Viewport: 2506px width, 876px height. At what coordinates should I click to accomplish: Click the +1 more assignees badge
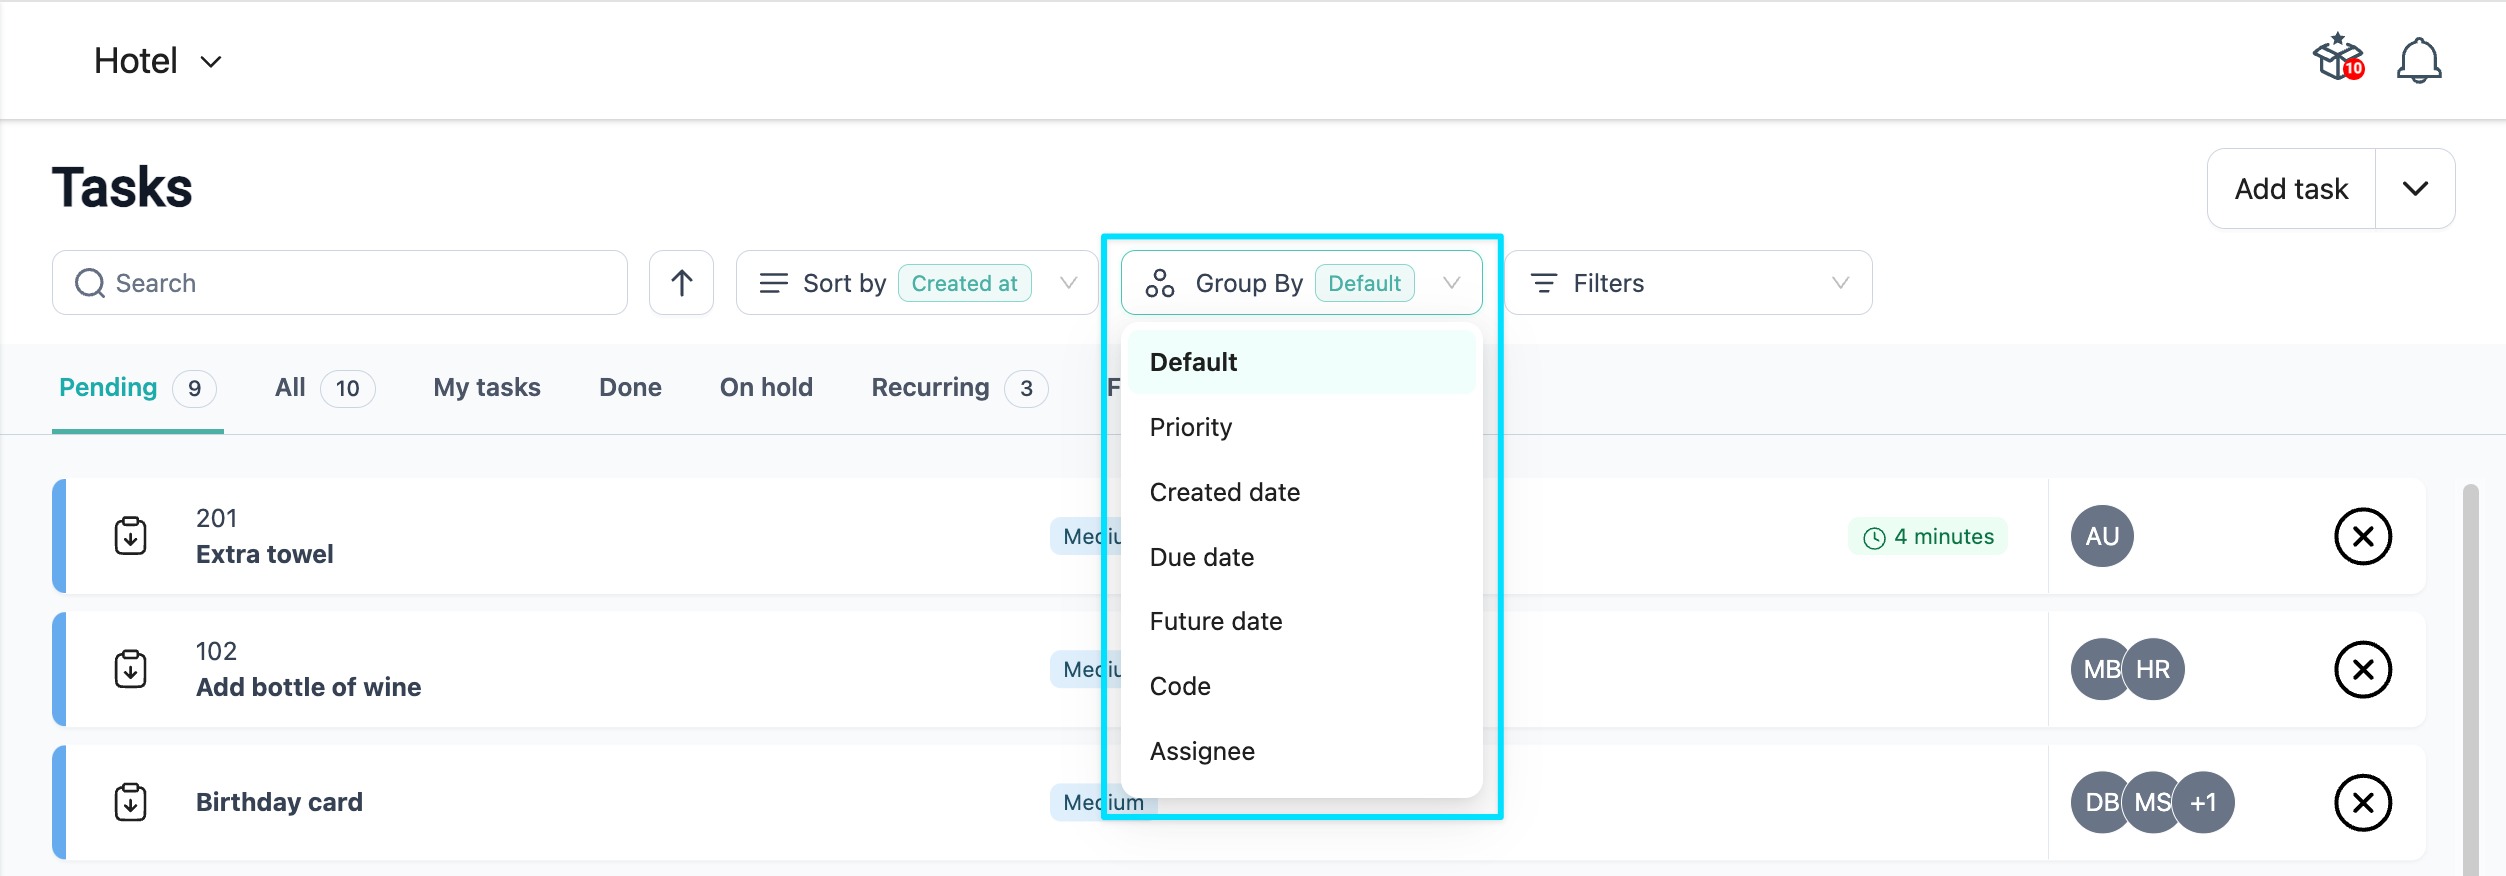point(2204,802)
